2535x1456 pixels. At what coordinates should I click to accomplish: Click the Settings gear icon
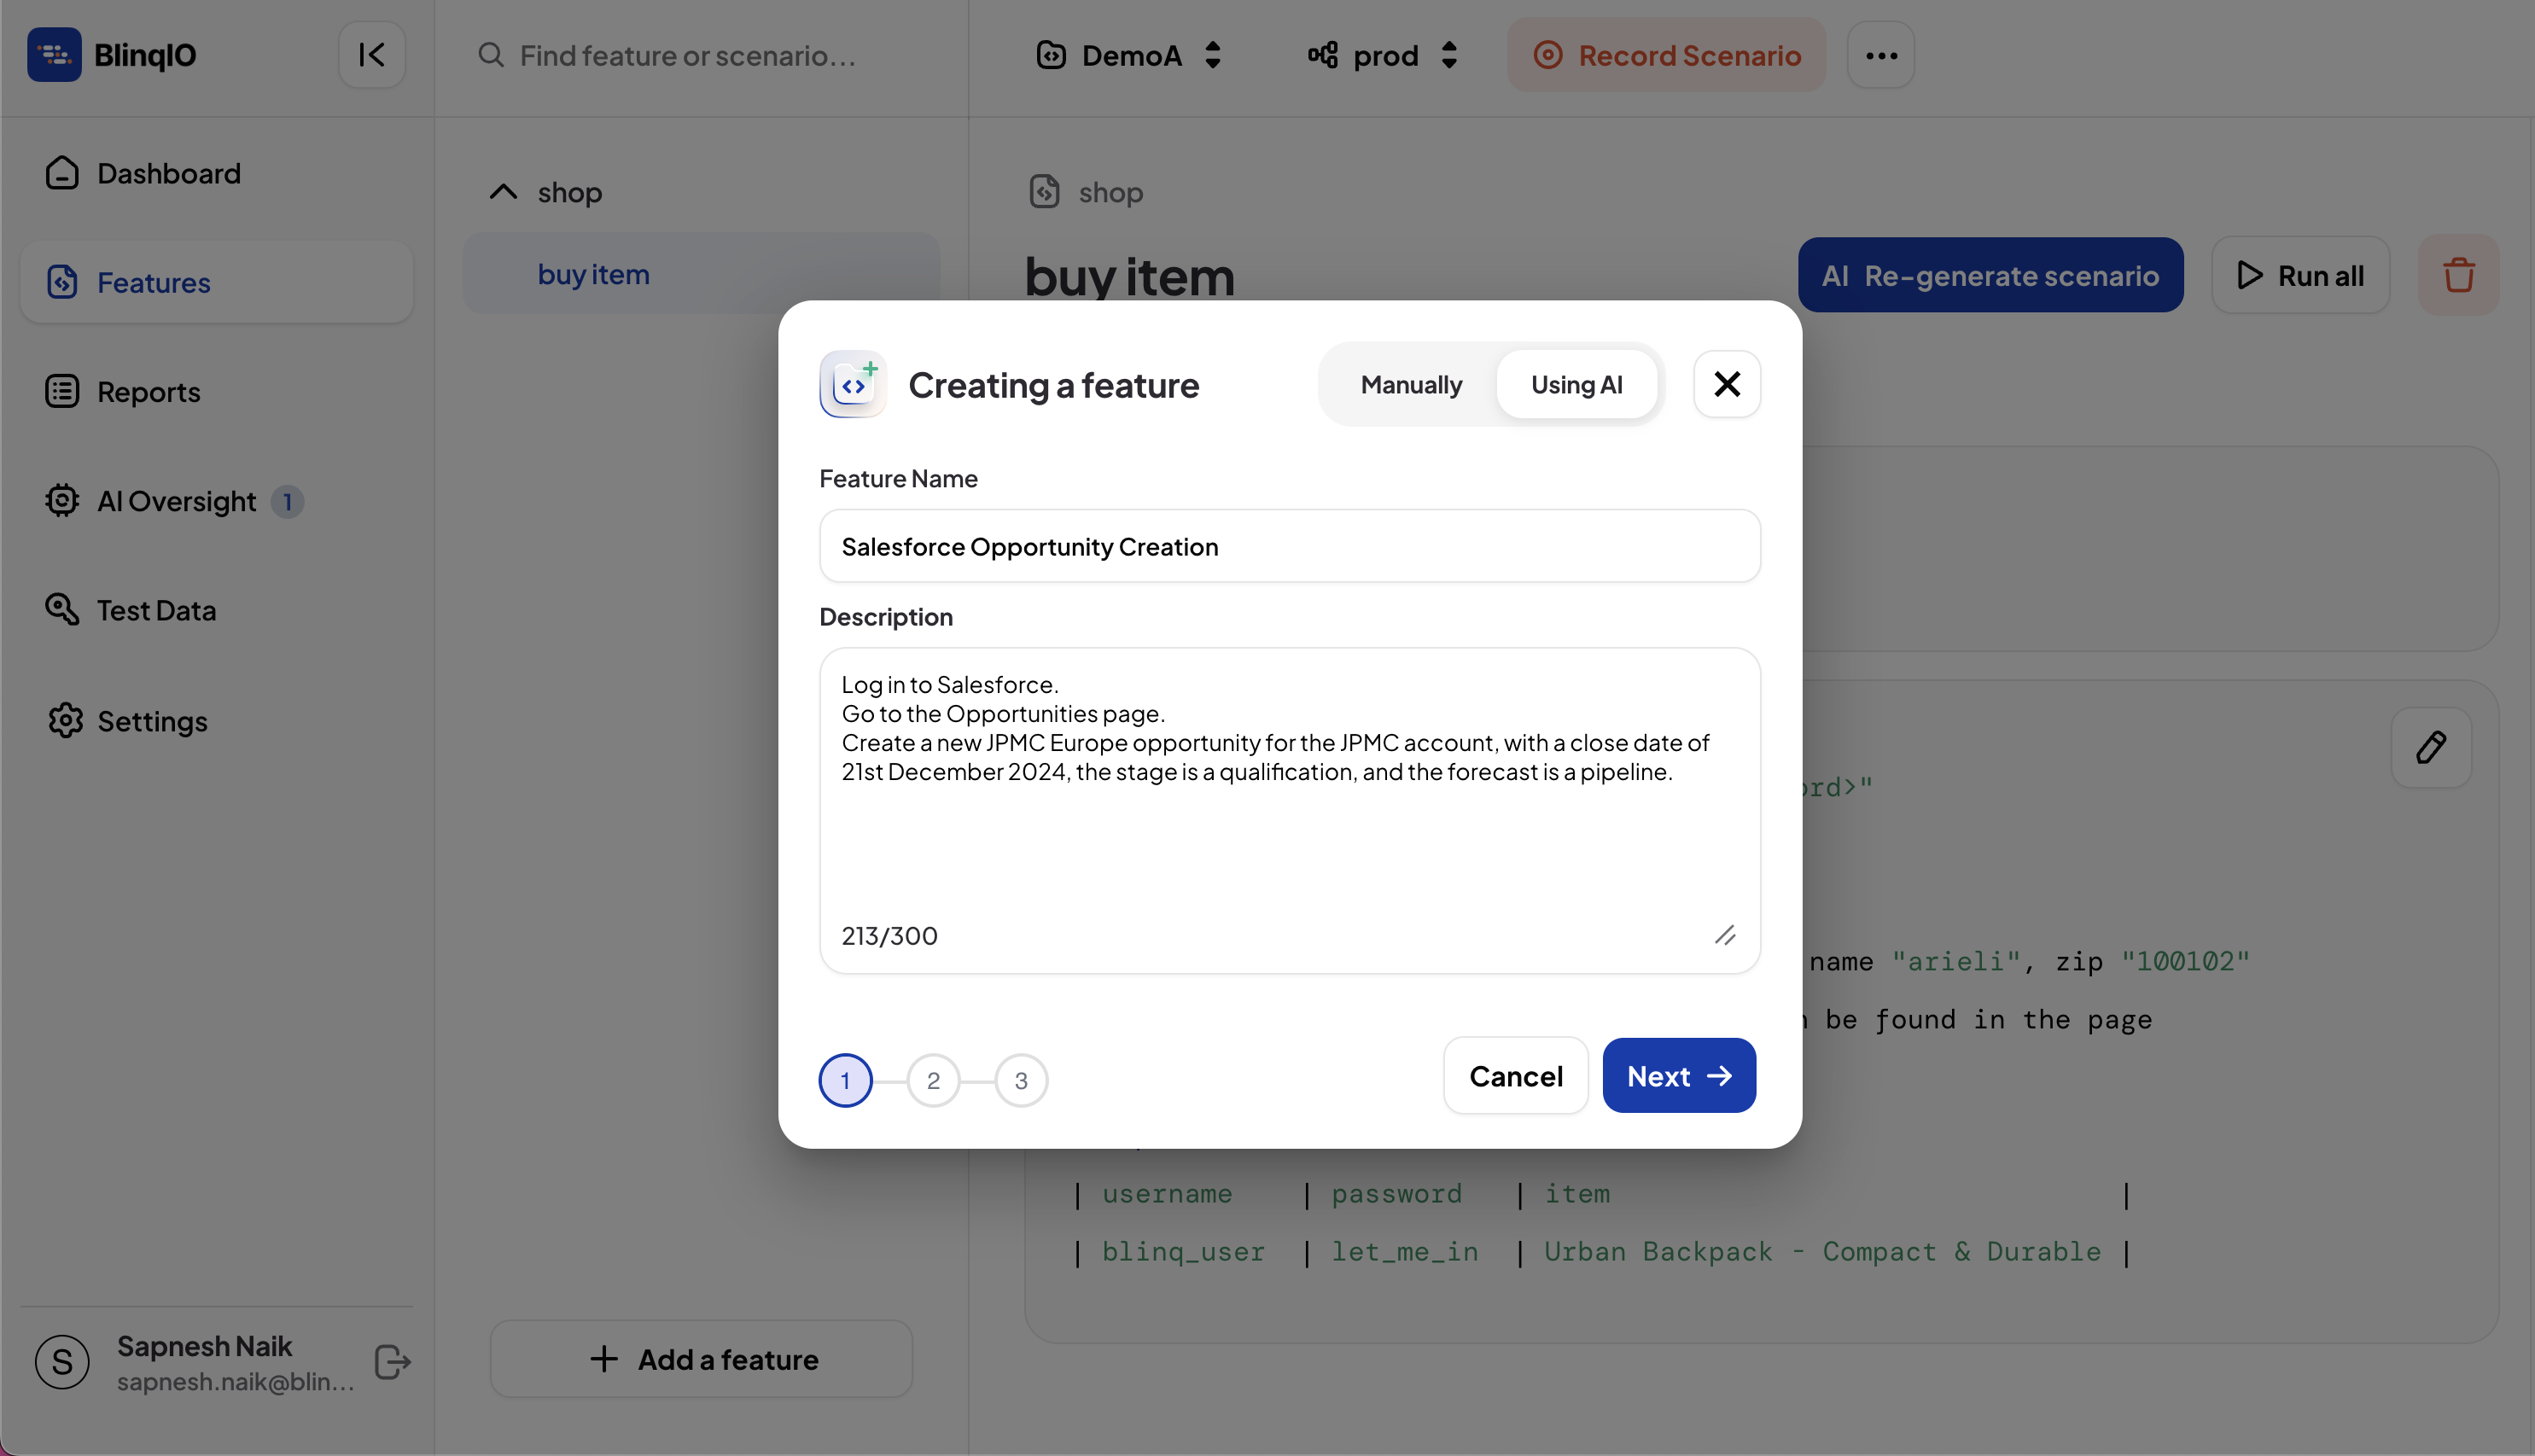tap(65, 720)
